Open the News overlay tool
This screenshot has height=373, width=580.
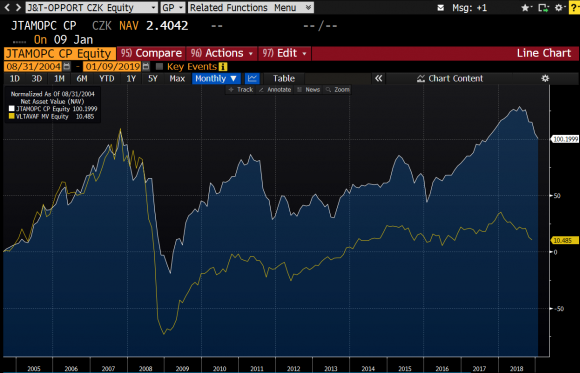coord(308,90)
